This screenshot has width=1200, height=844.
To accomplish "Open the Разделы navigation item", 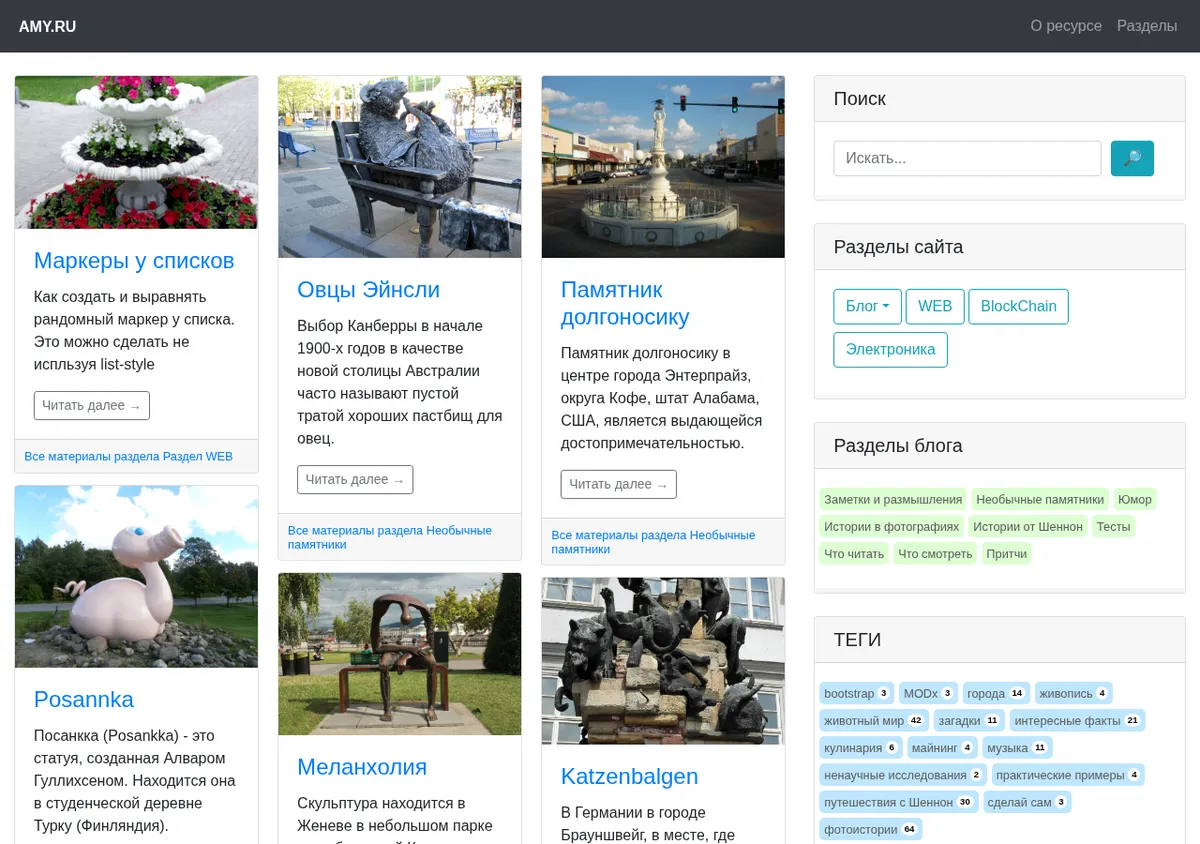I will click(x=1147, y=26).
